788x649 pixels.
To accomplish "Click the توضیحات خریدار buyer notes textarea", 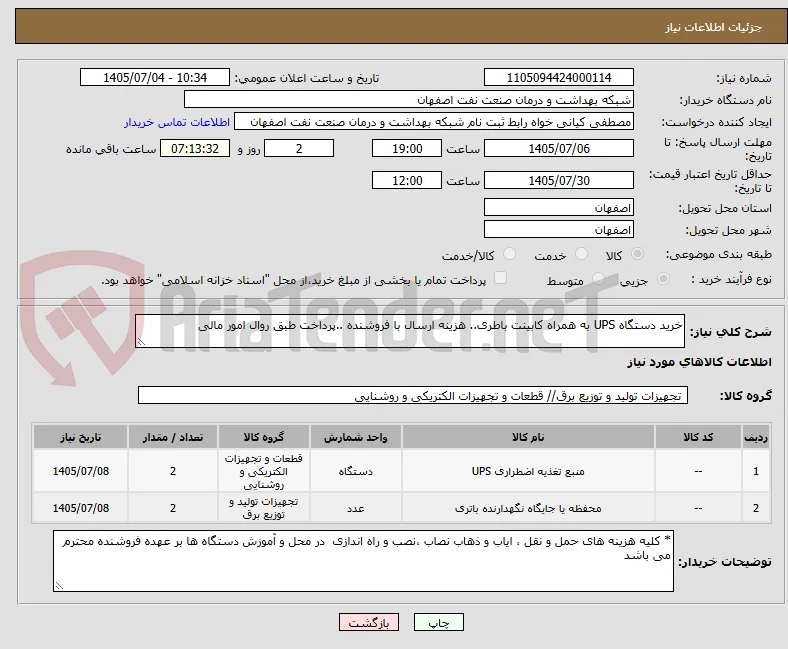I will pos(363,561).
